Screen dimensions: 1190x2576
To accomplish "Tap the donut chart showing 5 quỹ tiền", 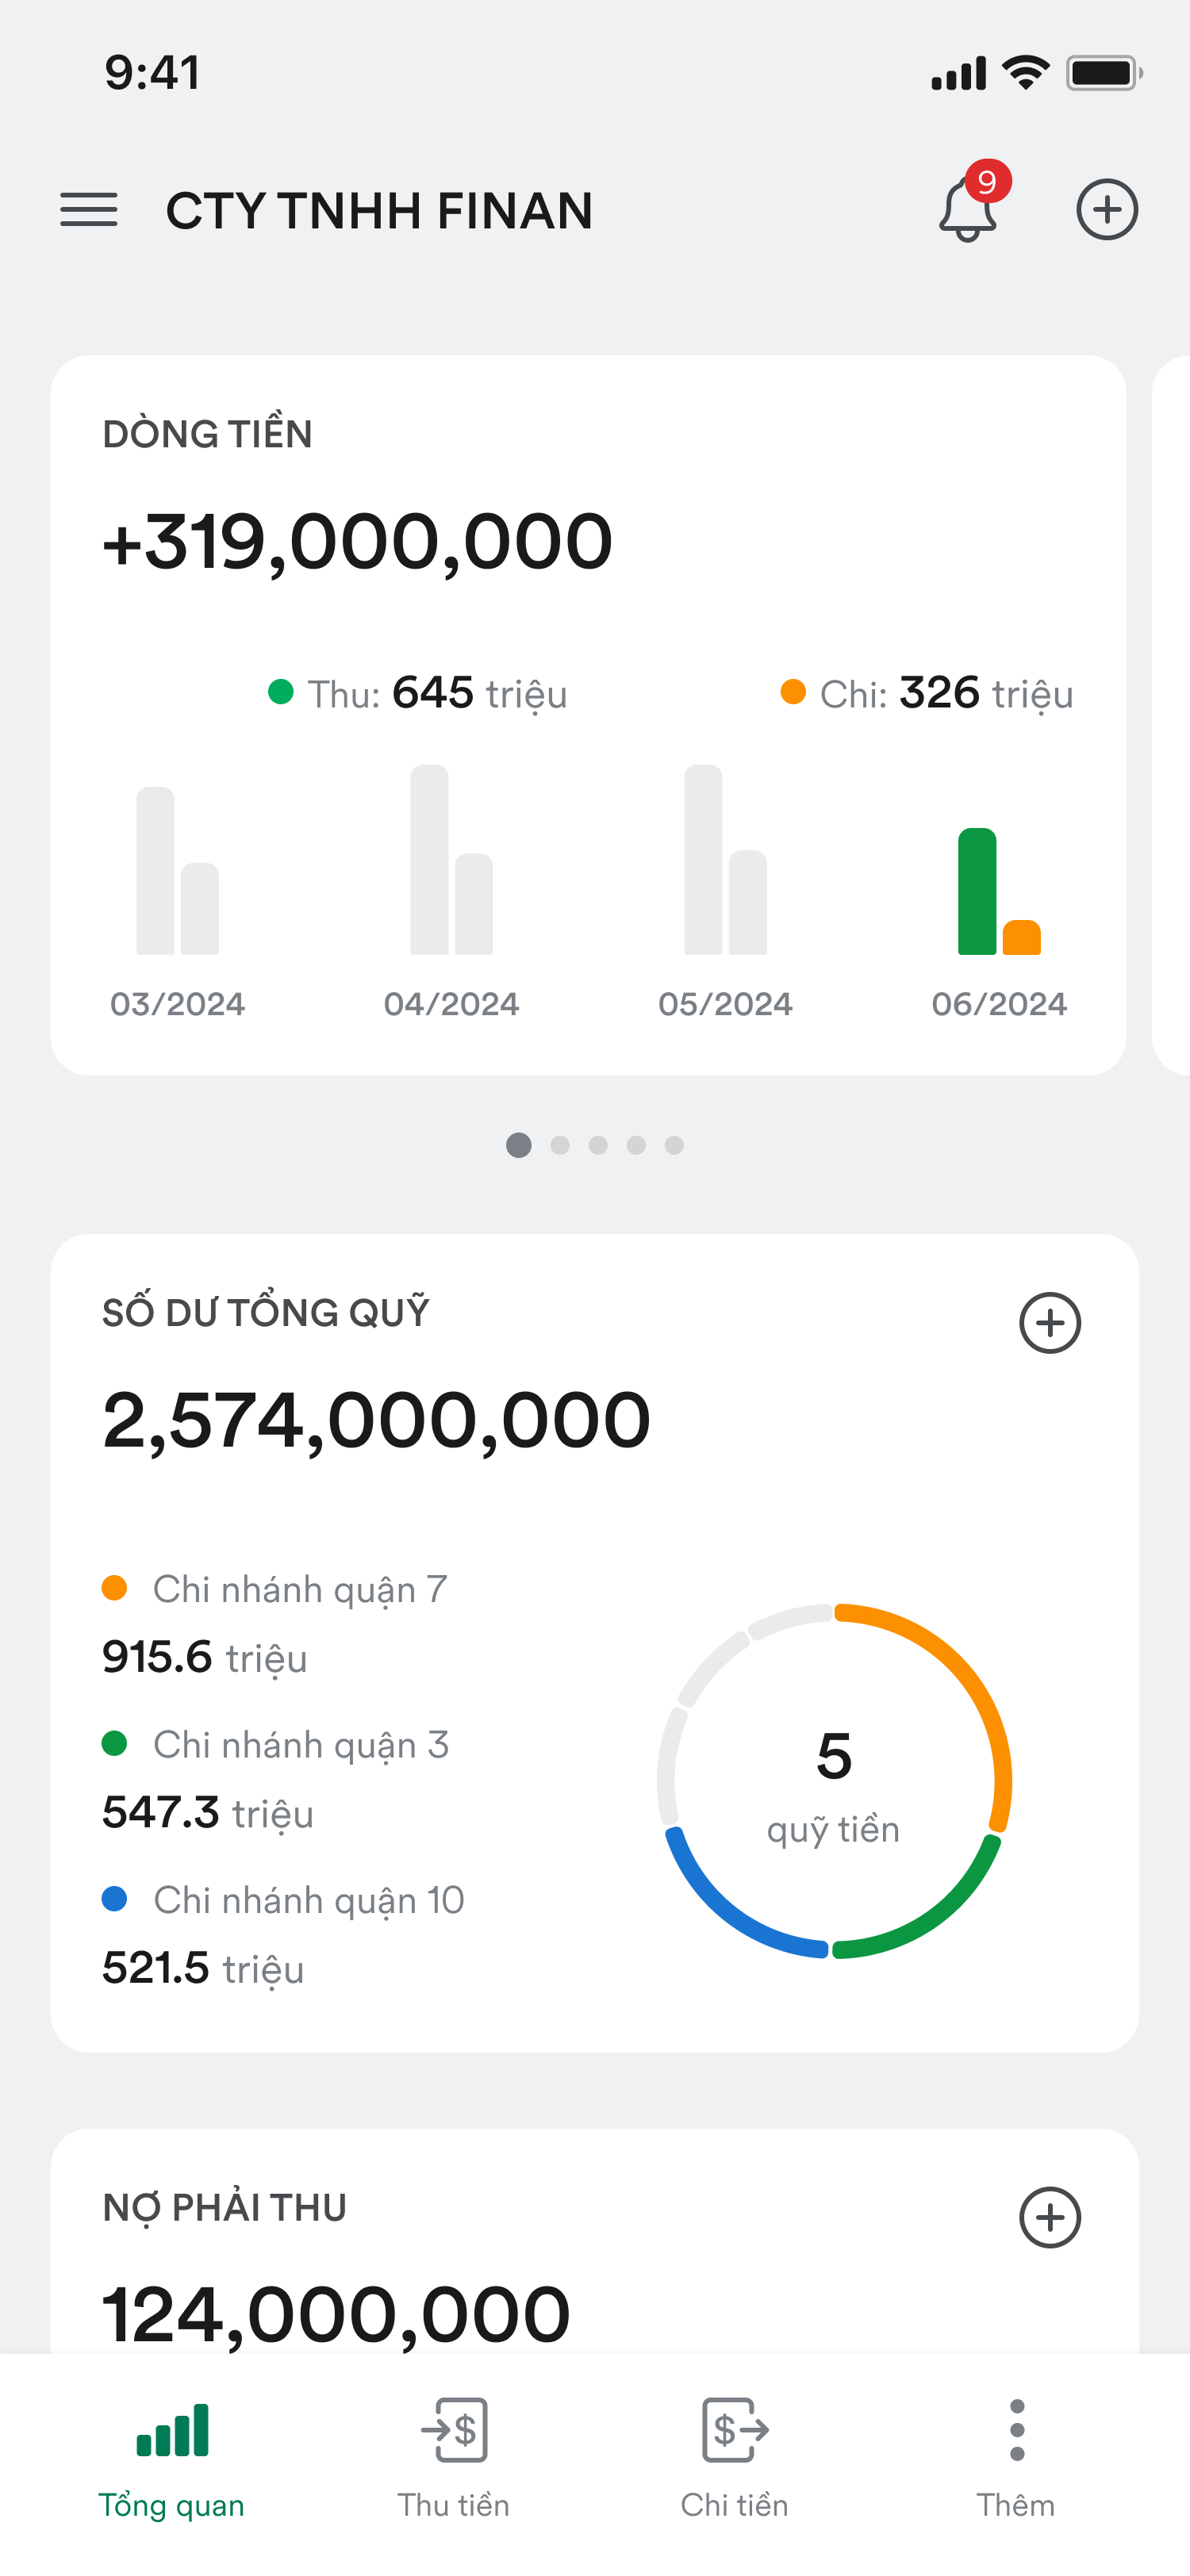I will [x=834, y=1780].
